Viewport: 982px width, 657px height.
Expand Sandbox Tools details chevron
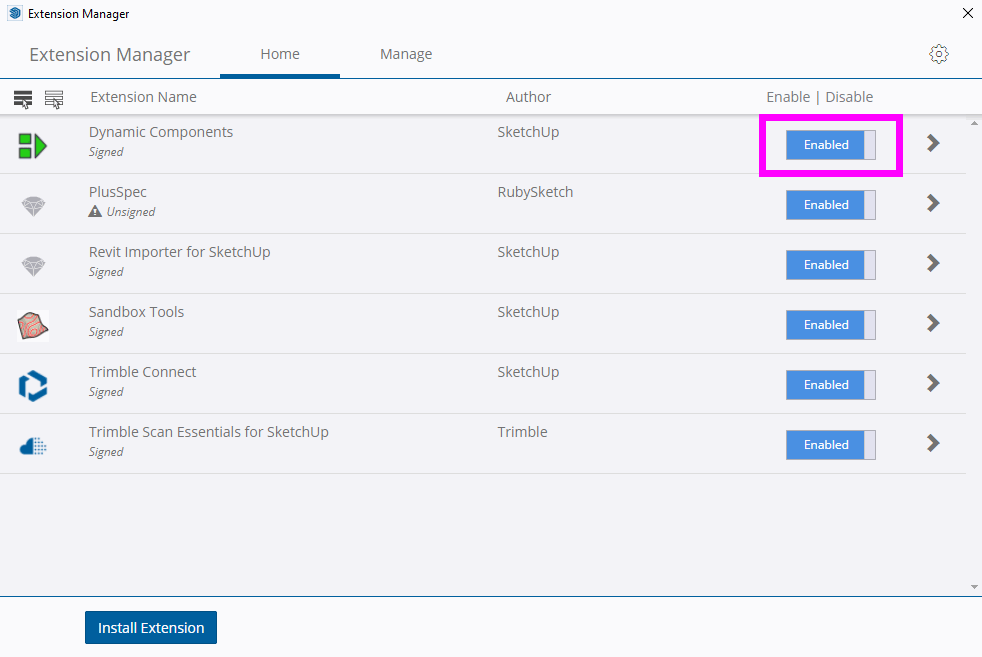pos(933,323)
